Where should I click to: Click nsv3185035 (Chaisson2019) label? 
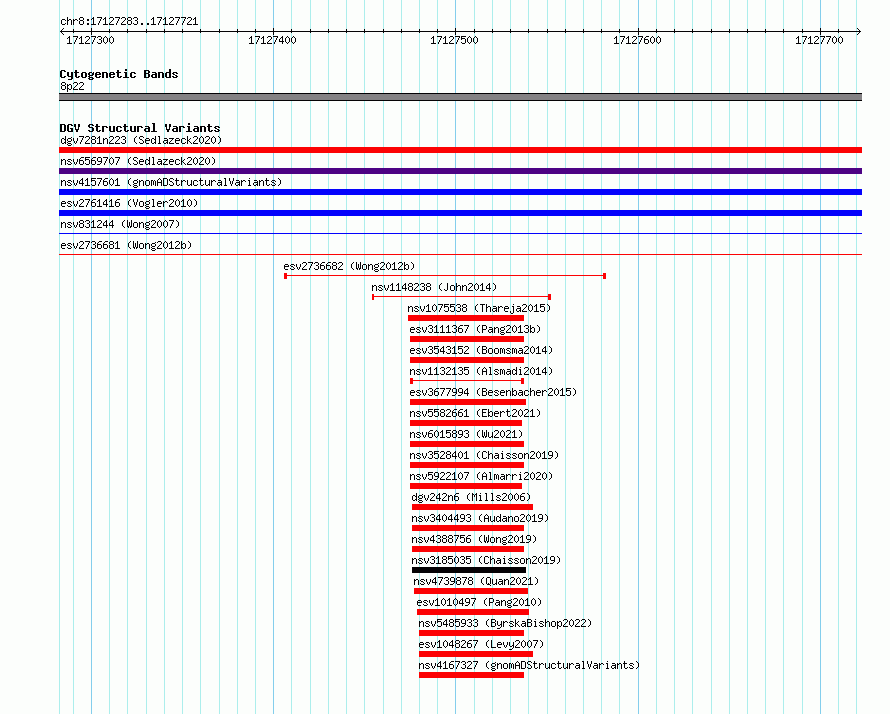[x=486, y=560]
